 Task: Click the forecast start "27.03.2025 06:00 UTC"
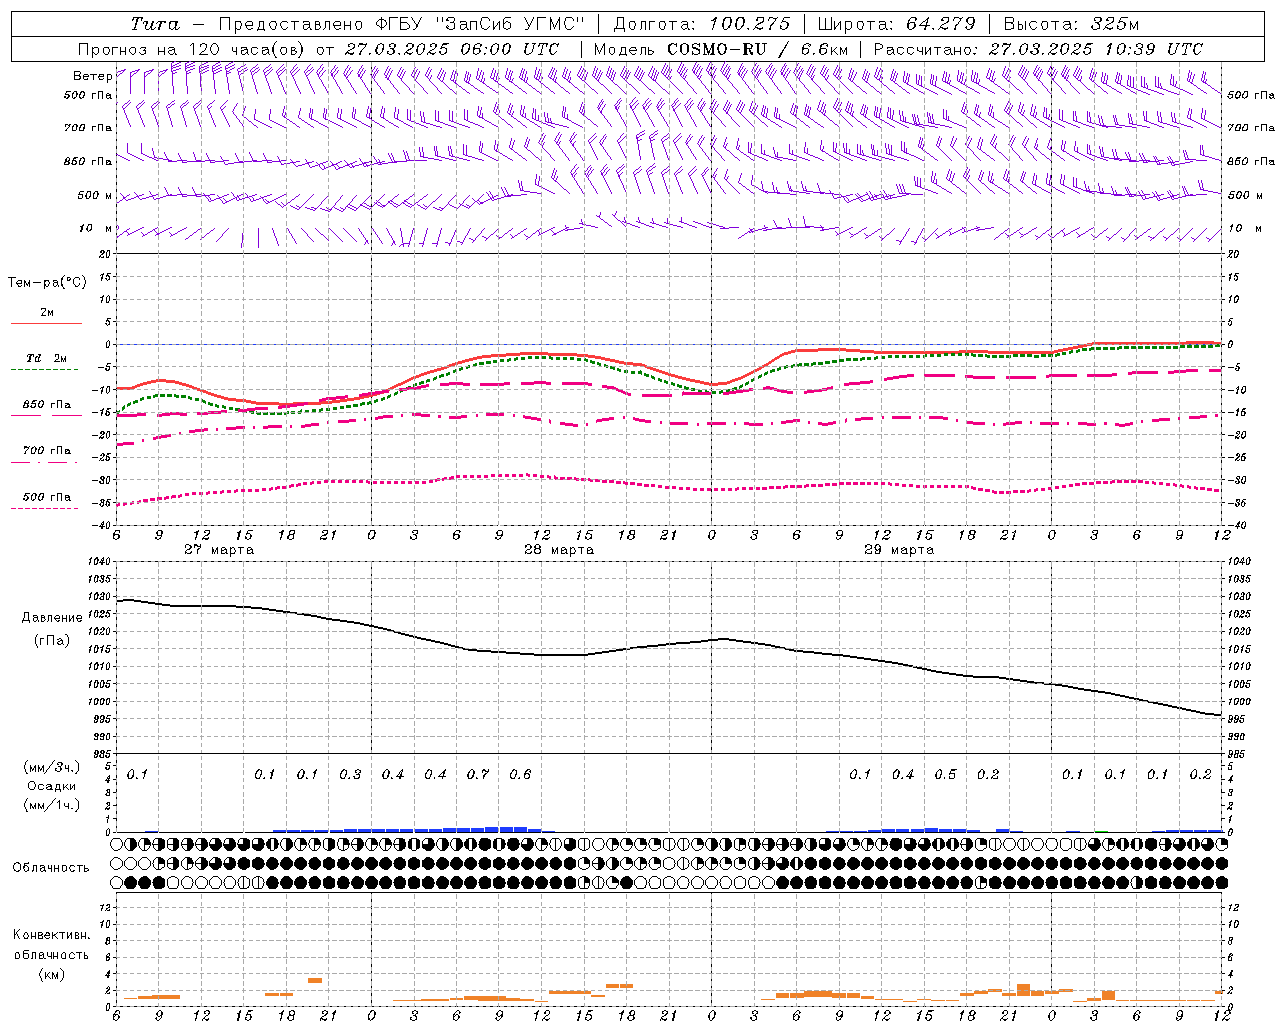[452, 49]
